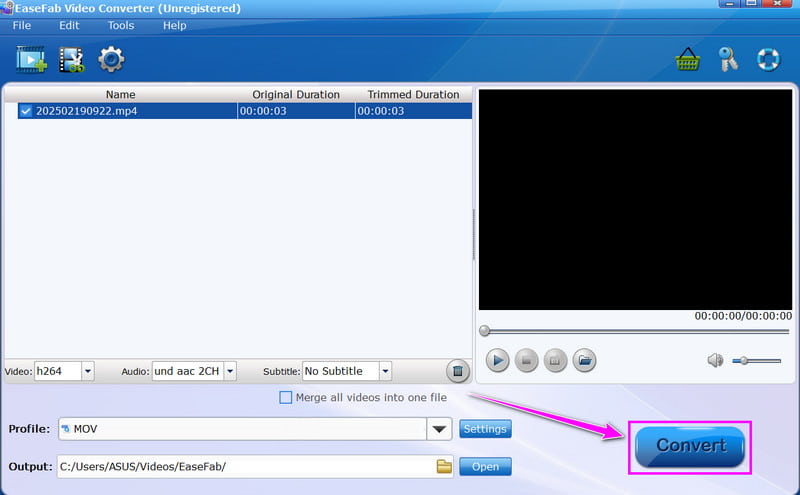Click the Add Video icon in toolbar
Viewport: 800px width, 495px height.
tap(31, 59)
